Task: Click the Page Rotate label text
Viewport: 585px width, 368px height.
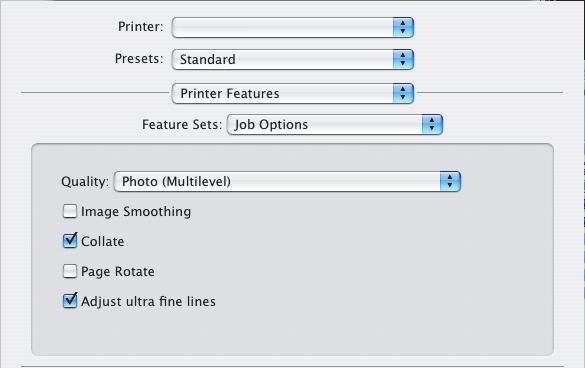Action: pos(118,272)
